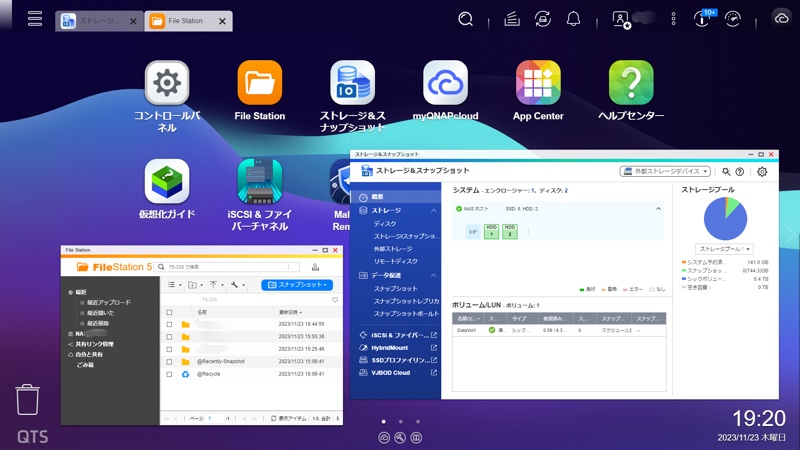Open the QTS main hamburger menu
800x450 pixels.
[35, 19]
